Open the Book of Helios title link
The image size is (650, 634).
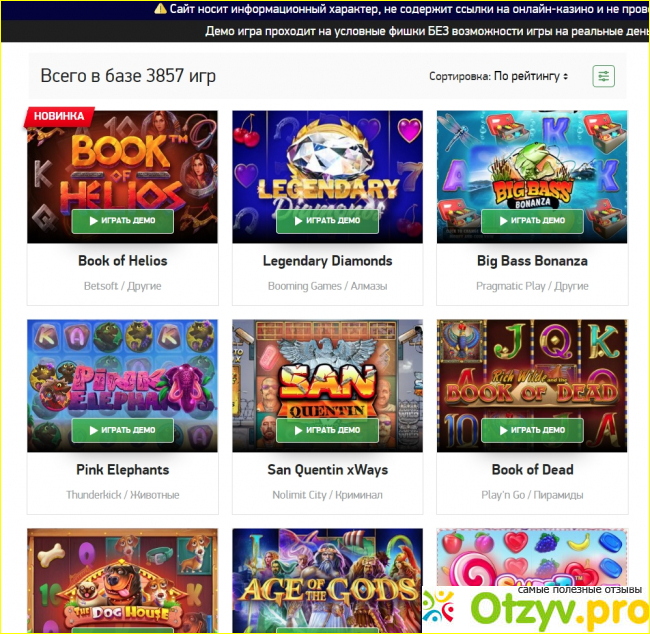click(x=123, y=261)
